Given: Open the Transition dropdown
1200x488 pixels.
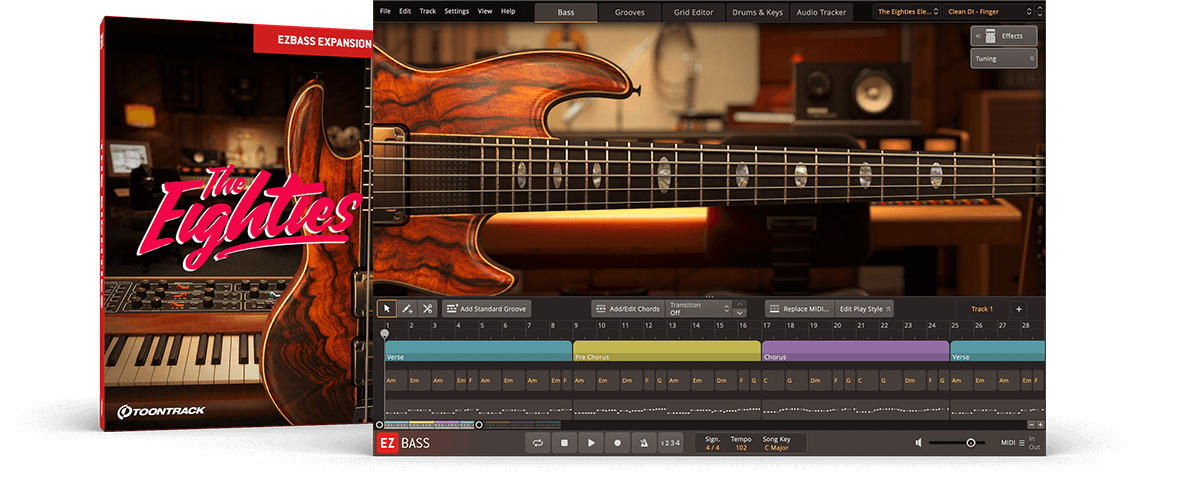Looking at the screenshot, I should tap(699, 309).
